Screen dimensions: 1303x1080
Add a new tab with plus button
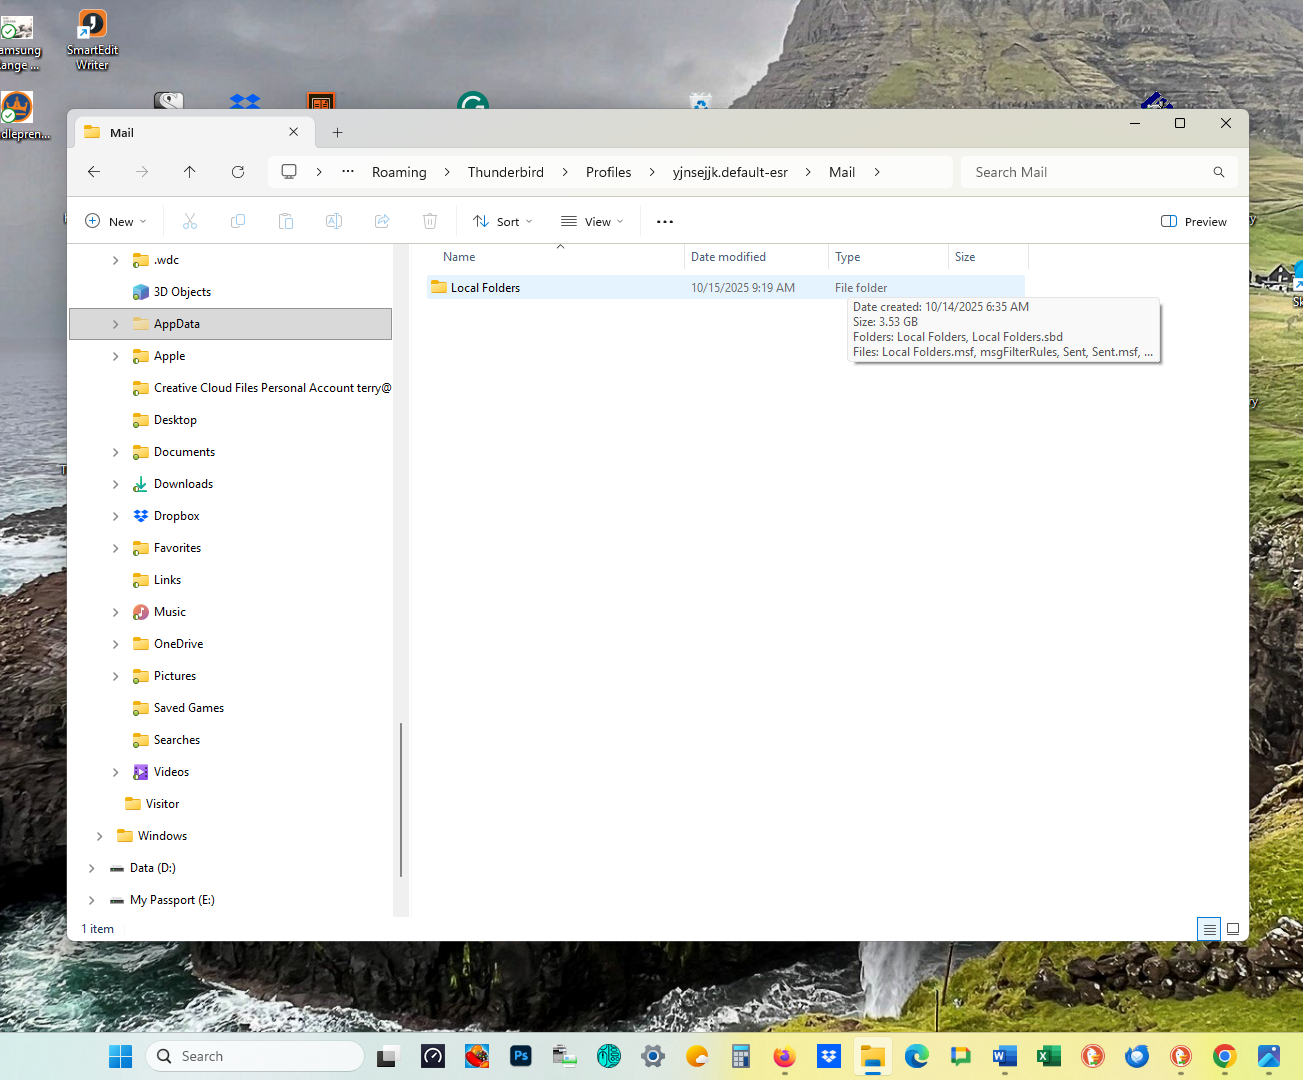pos(338,133)
